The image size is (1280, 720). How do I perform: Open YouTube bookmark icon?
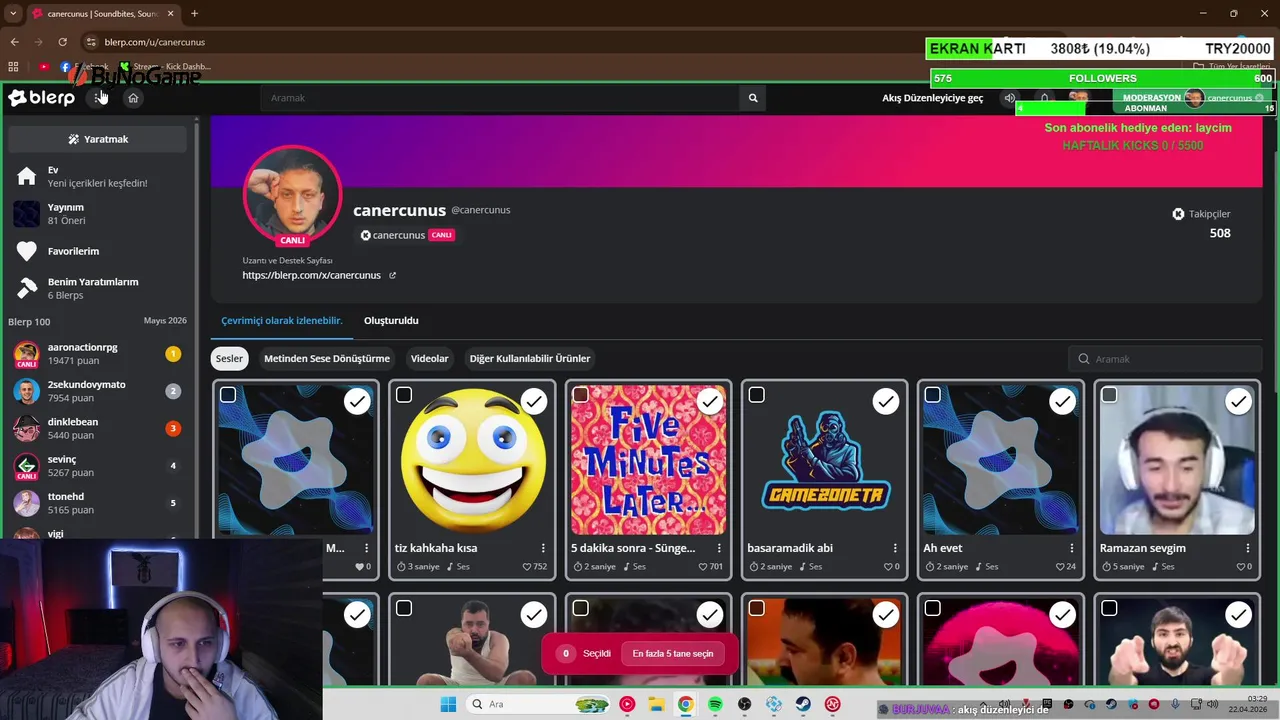click(x=43, y=67)
